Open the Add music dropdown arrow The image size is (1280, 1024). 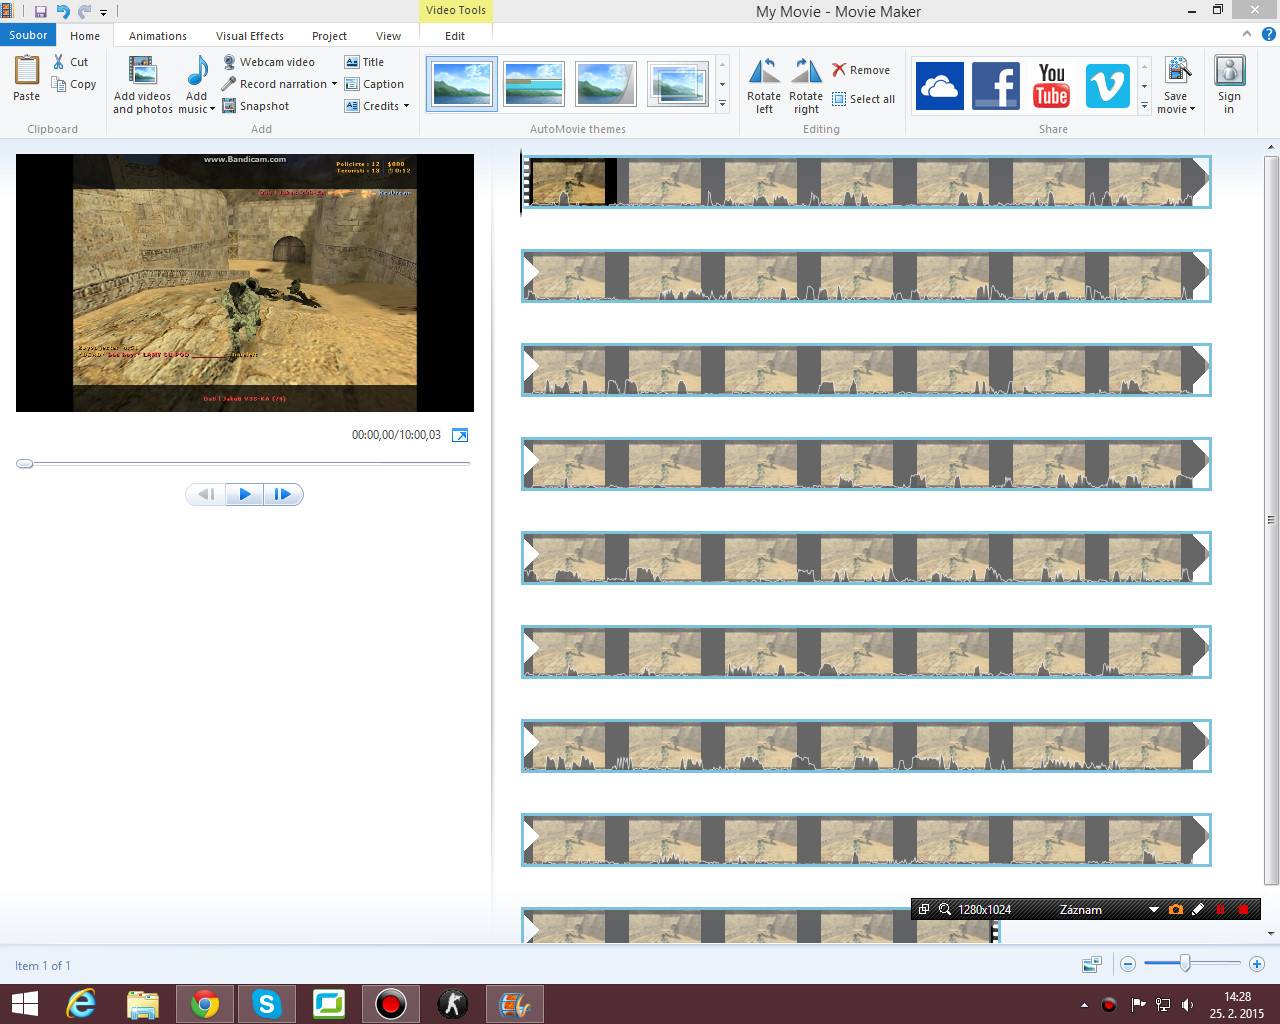212,109
